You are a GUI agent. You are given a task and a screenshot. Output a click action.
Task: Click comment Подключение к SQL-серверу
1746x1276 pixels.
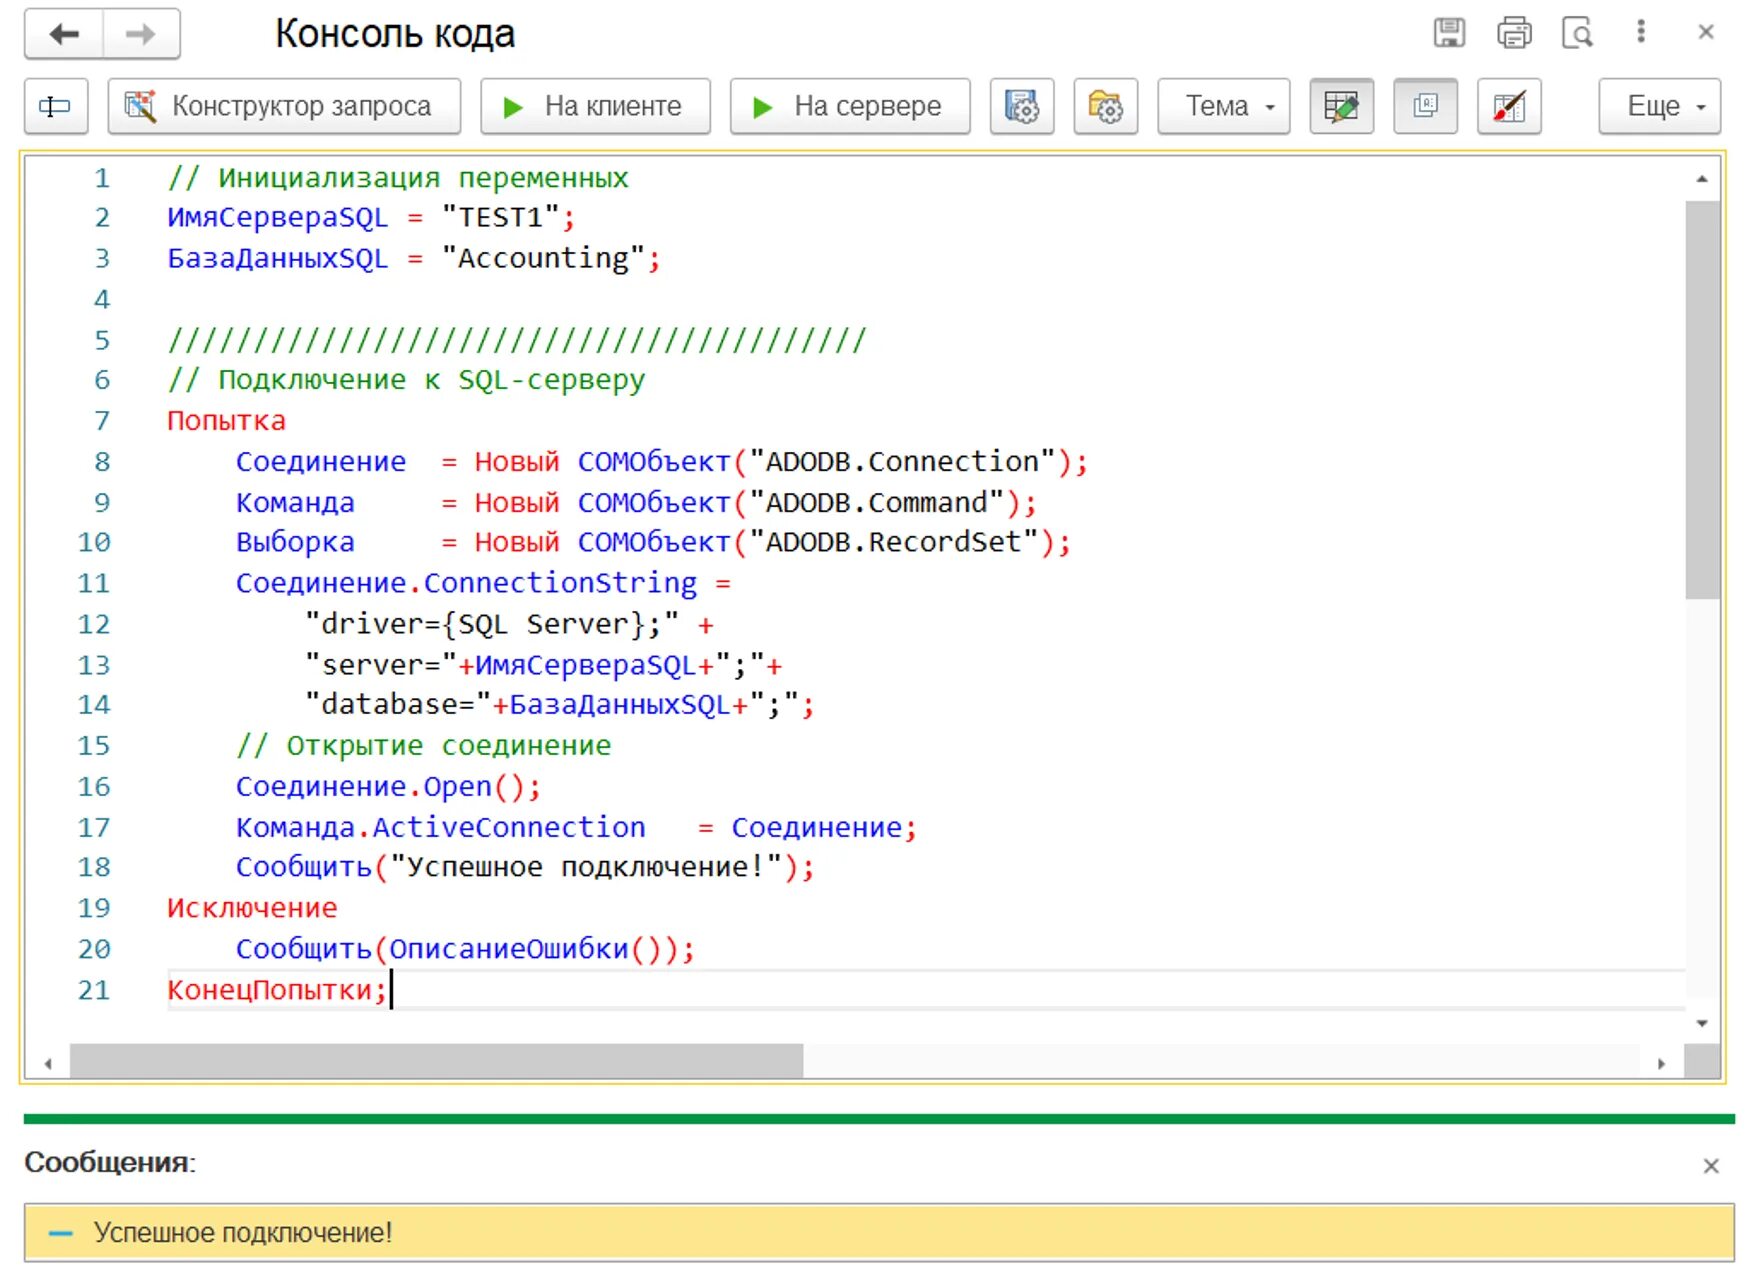point(406,380)
